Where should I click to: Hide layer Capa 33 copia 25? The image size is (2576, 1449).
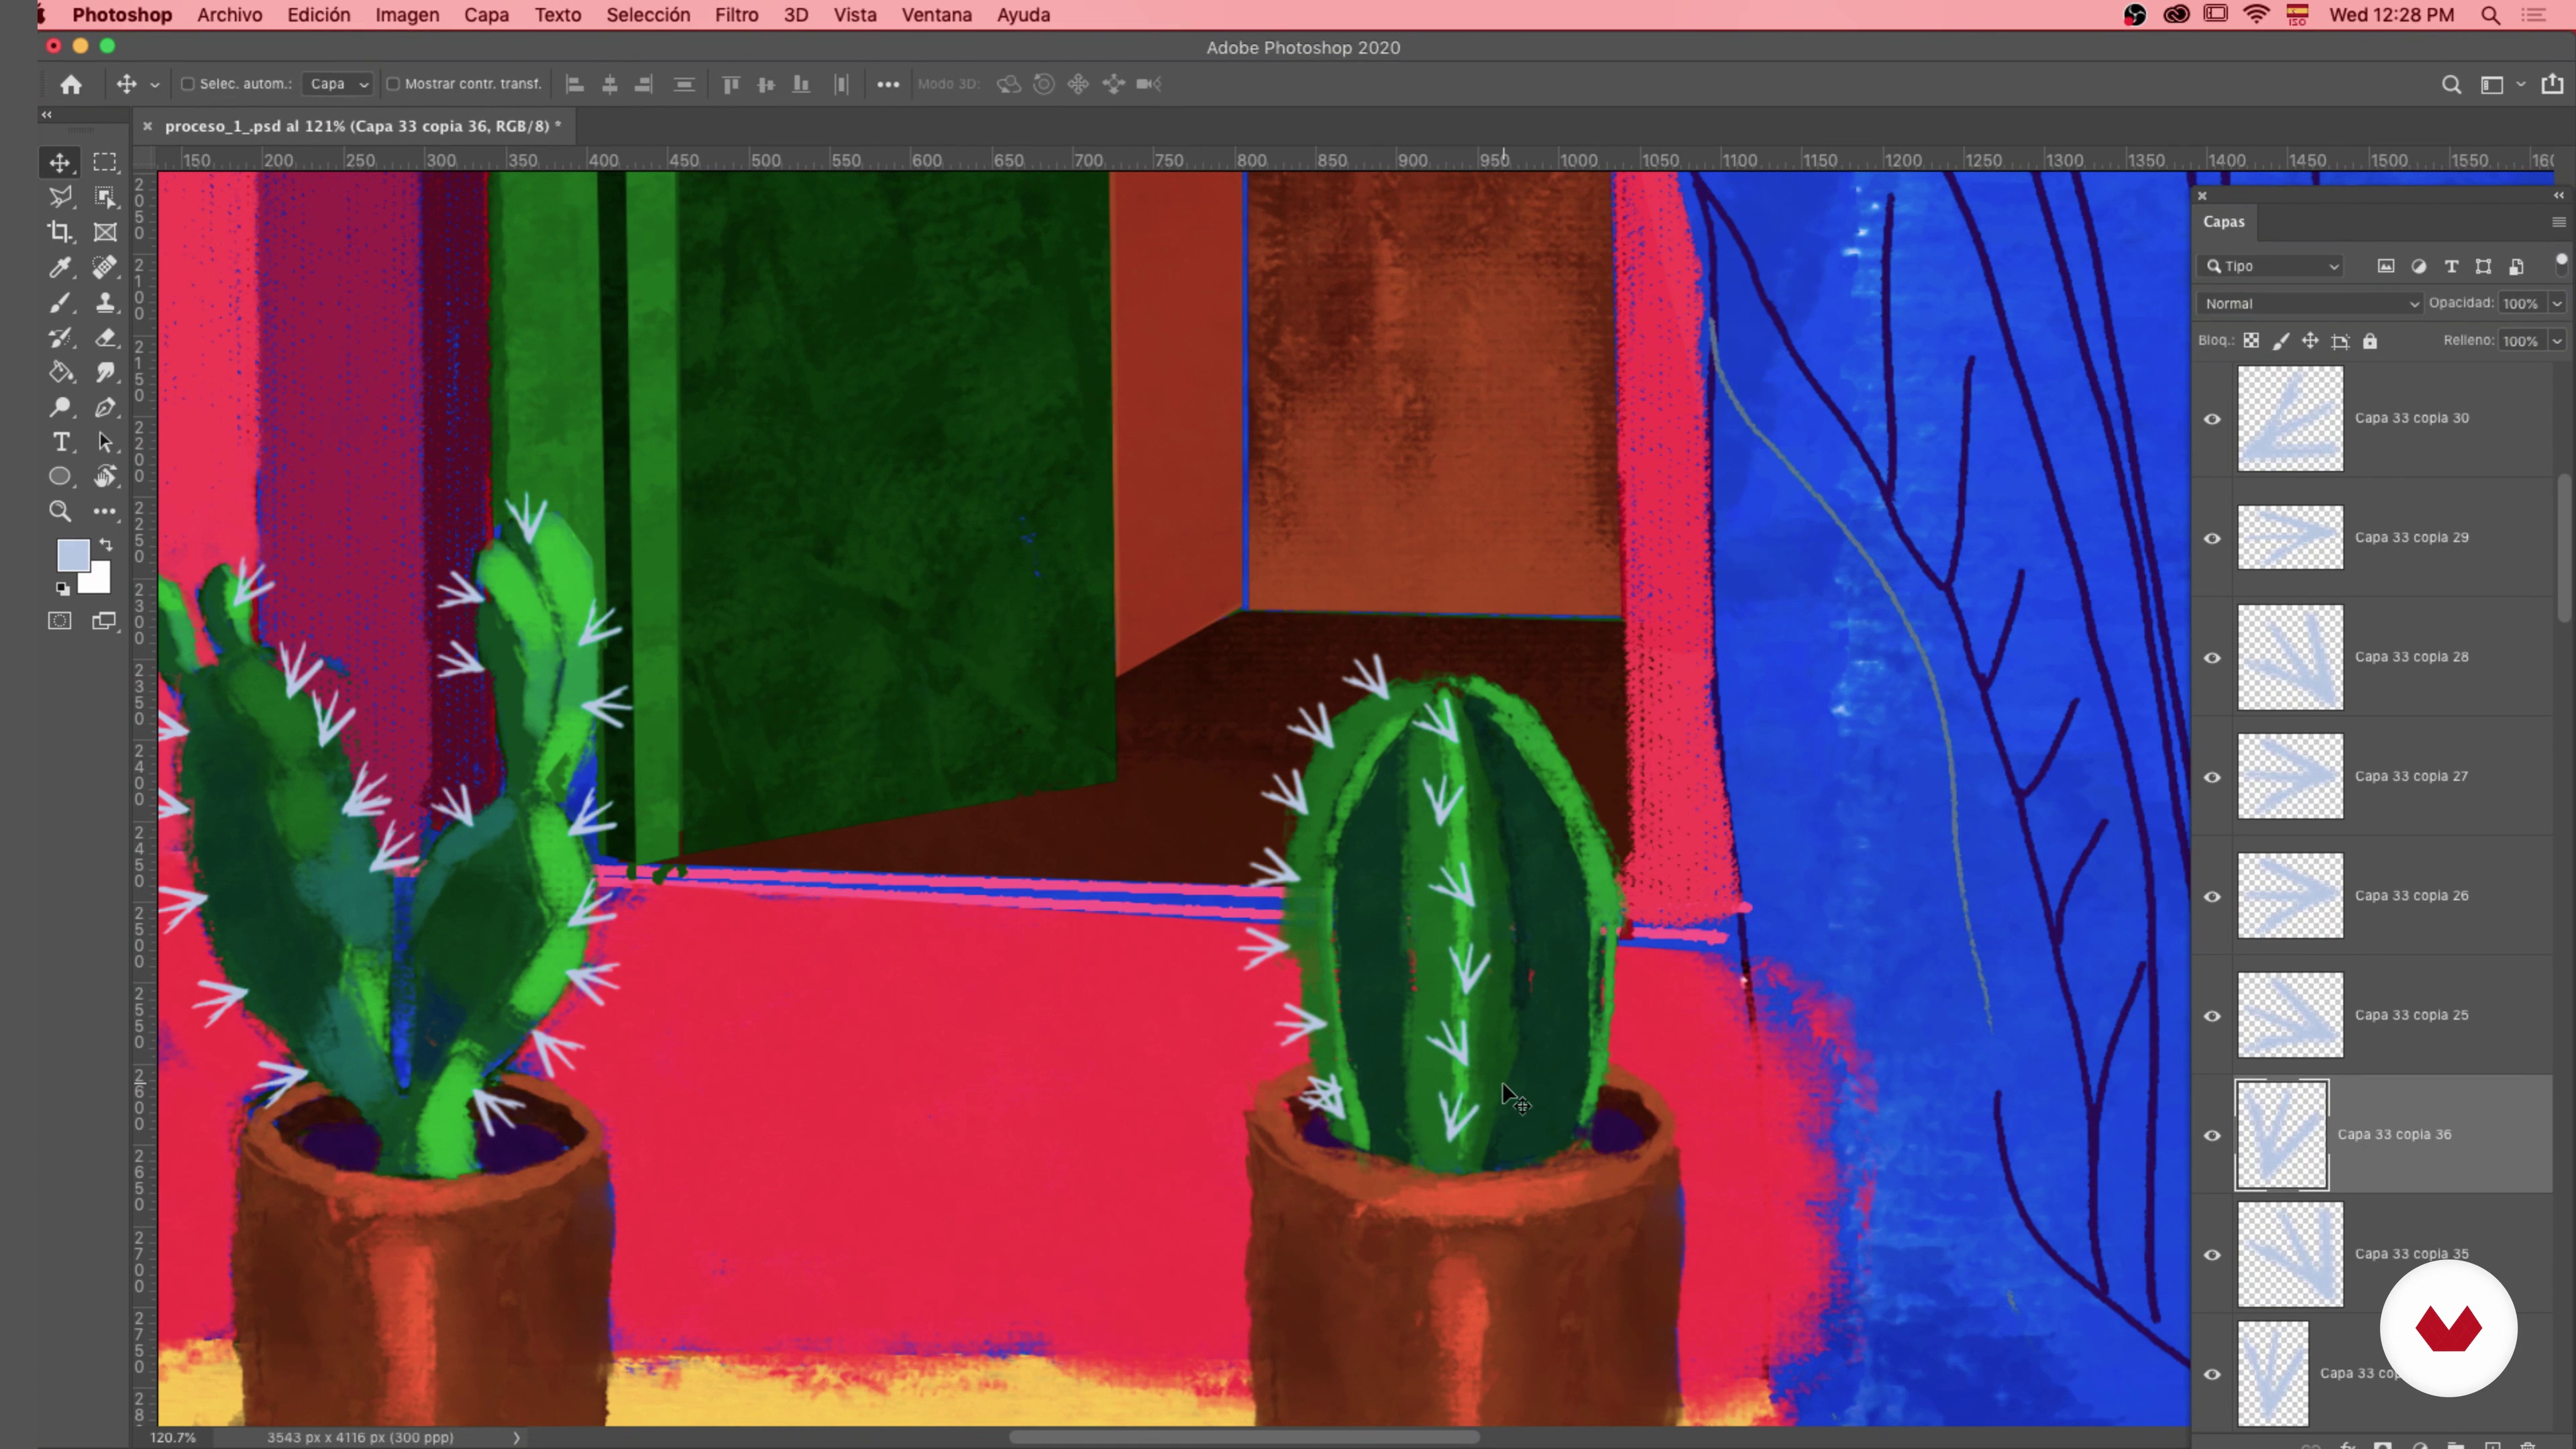click(x=2212, y=1016)
